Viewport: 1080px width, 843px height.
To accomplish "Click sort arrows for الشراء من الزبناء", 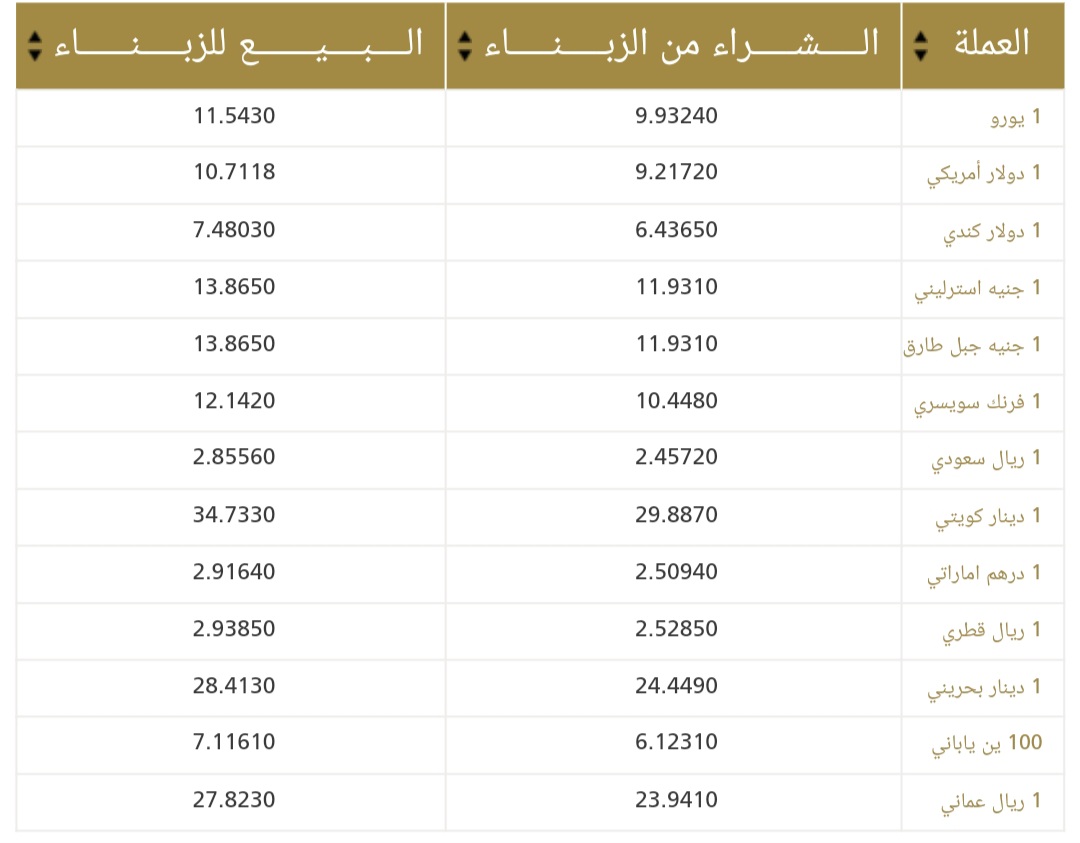I will tap(465, 46).
